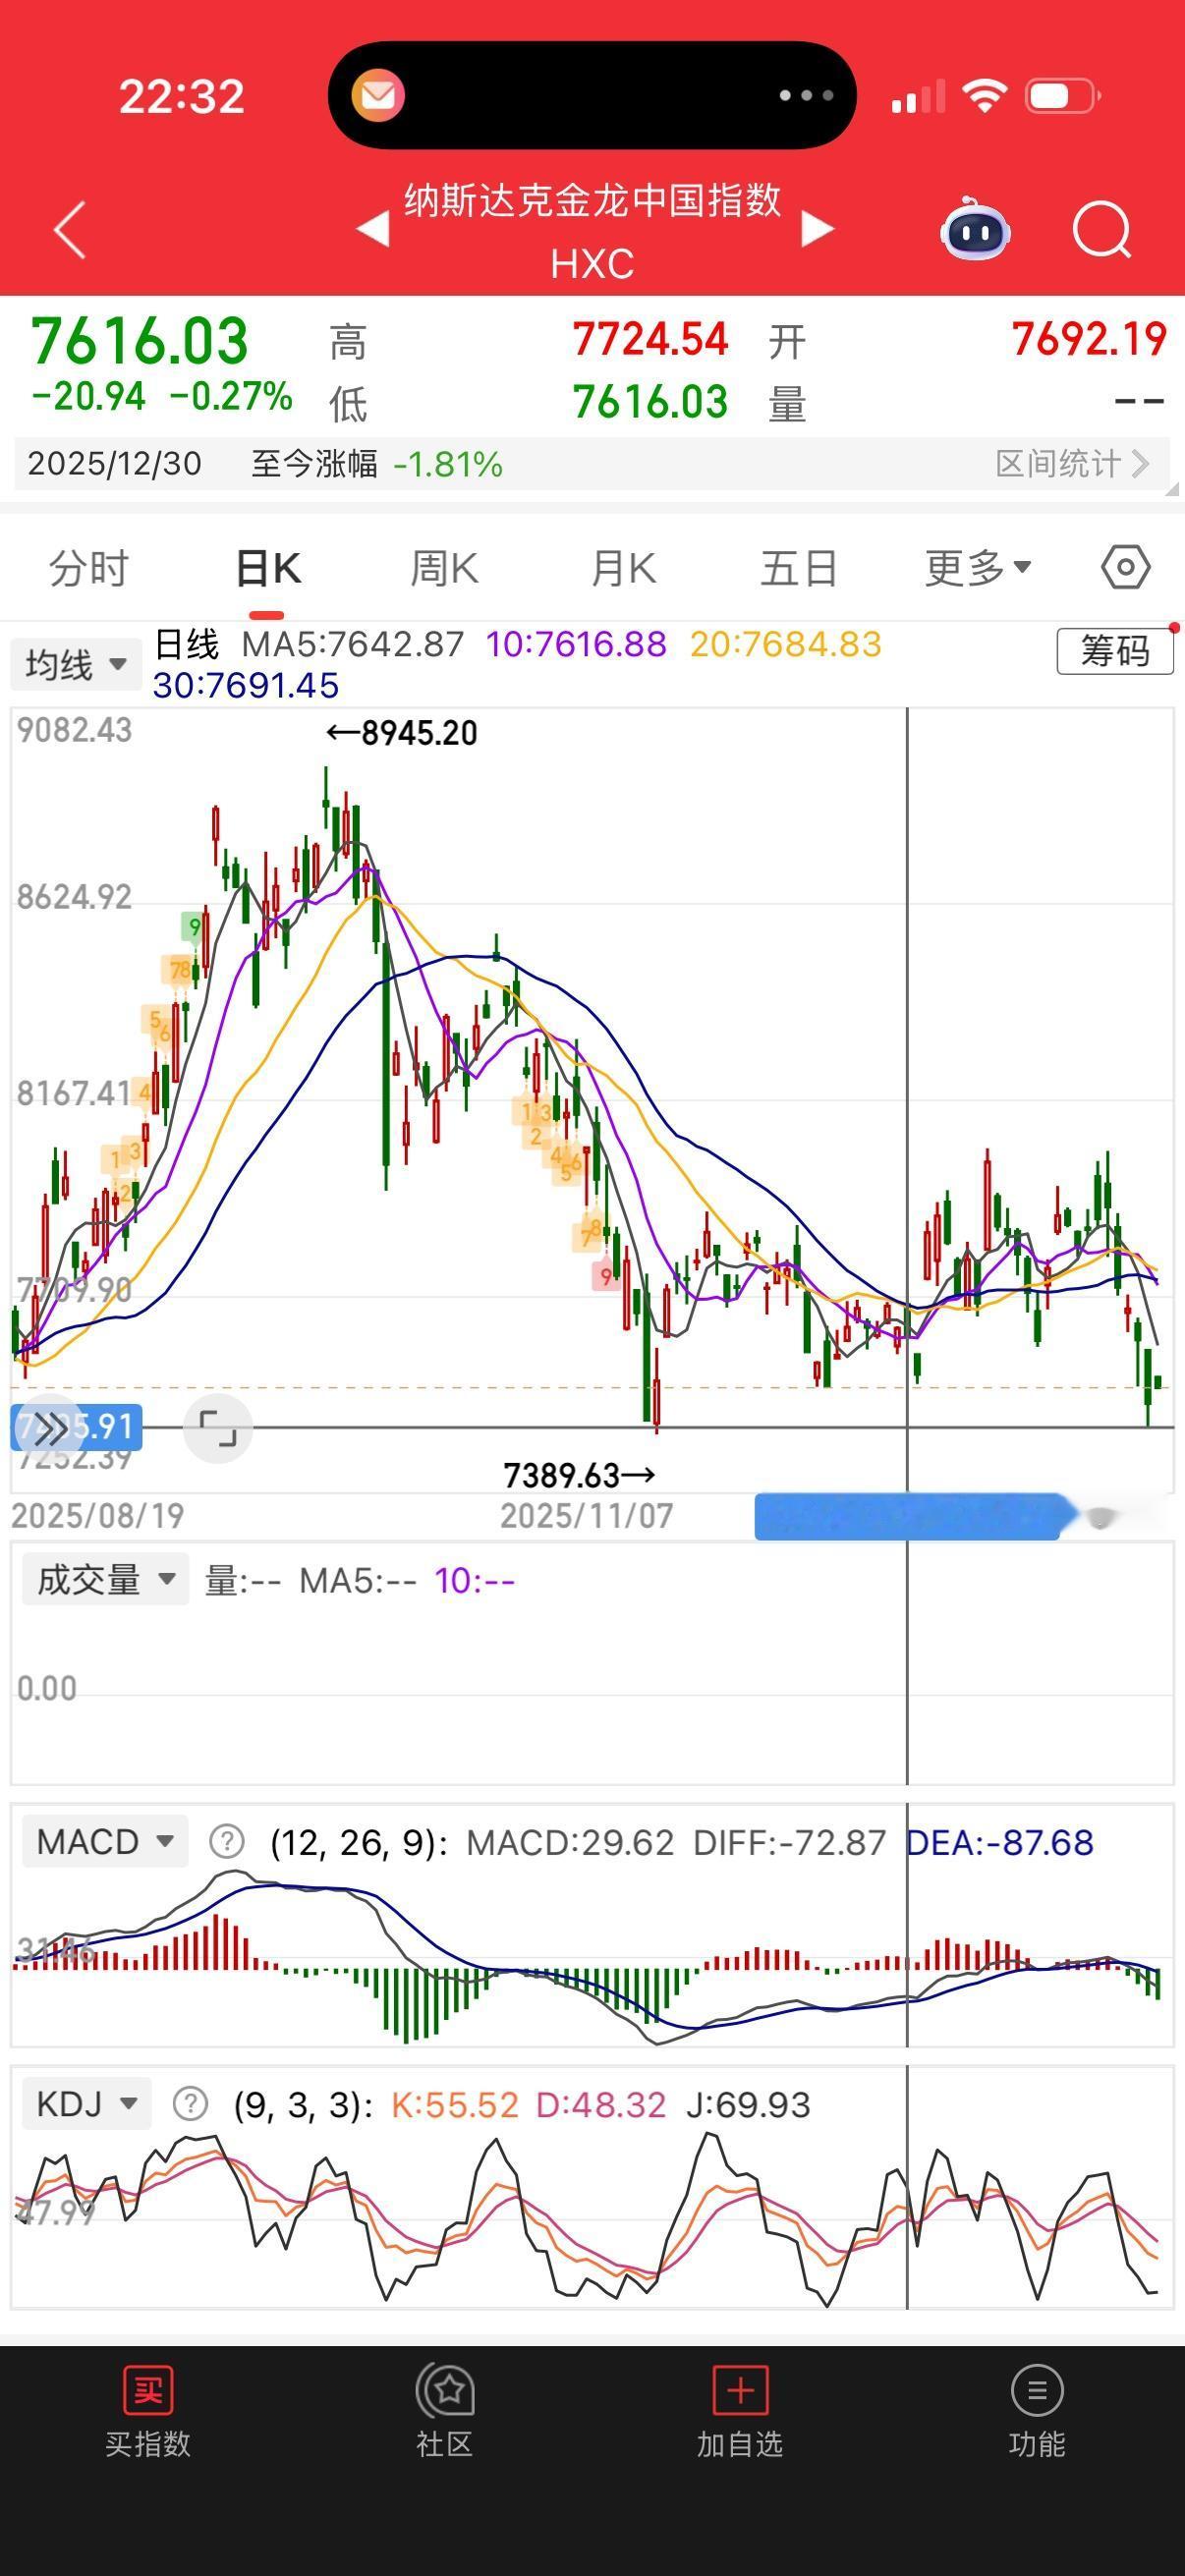The height and width of the screenshot is (2576, 1185).
Task: Tap the high value 7724.54
Action: pos(651,339)
